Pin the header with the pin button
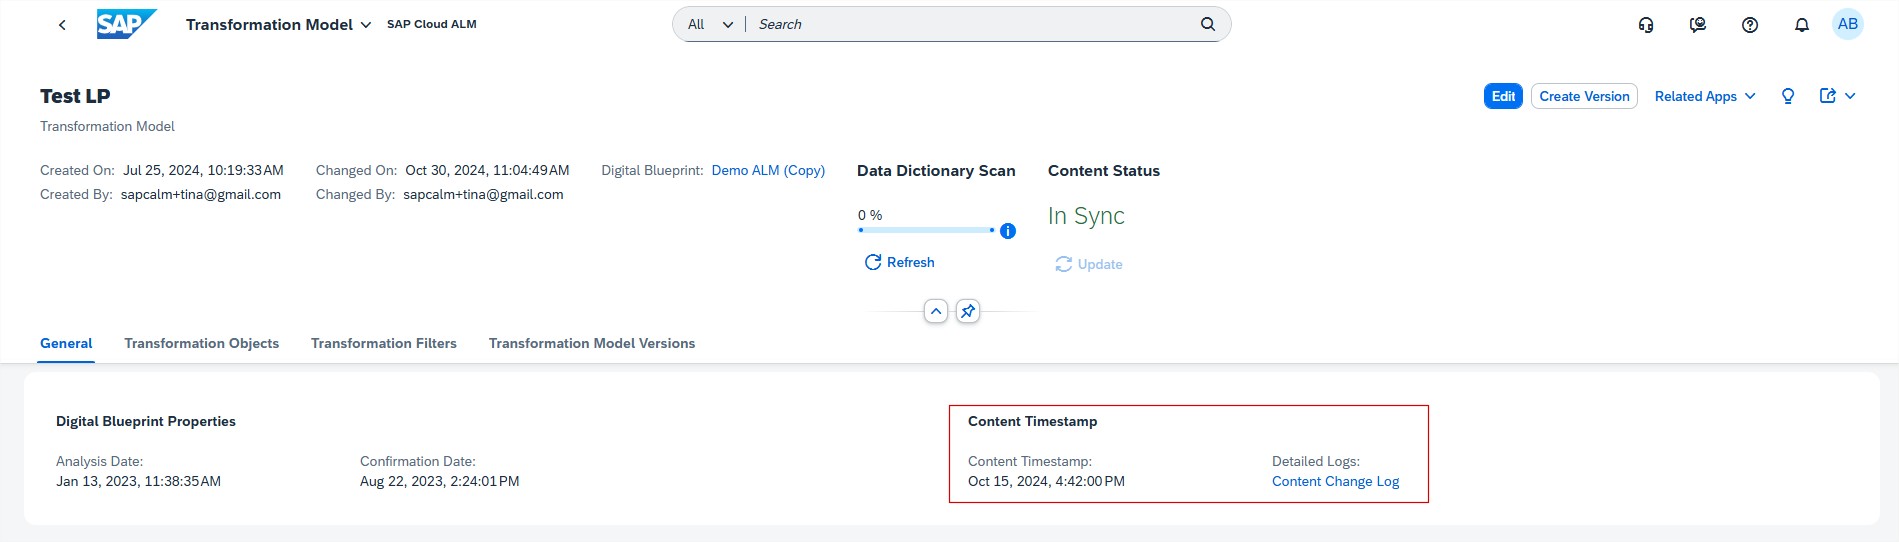The width and height of the screenshot is (1899, 542). tap(968, 311)
